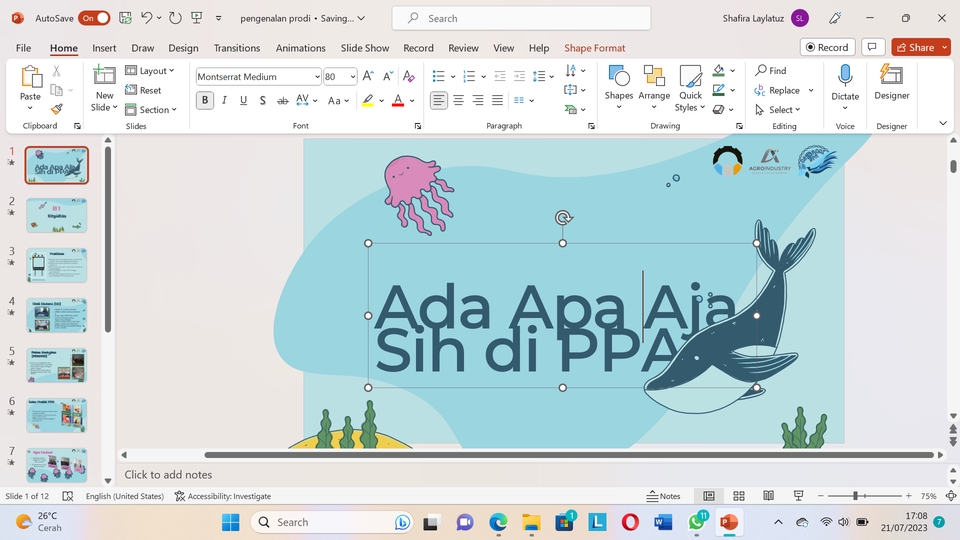Start Slide Show from status bar icon
Image resolution: width=960 pixels, height=540 pixels.
click(798, 496)
